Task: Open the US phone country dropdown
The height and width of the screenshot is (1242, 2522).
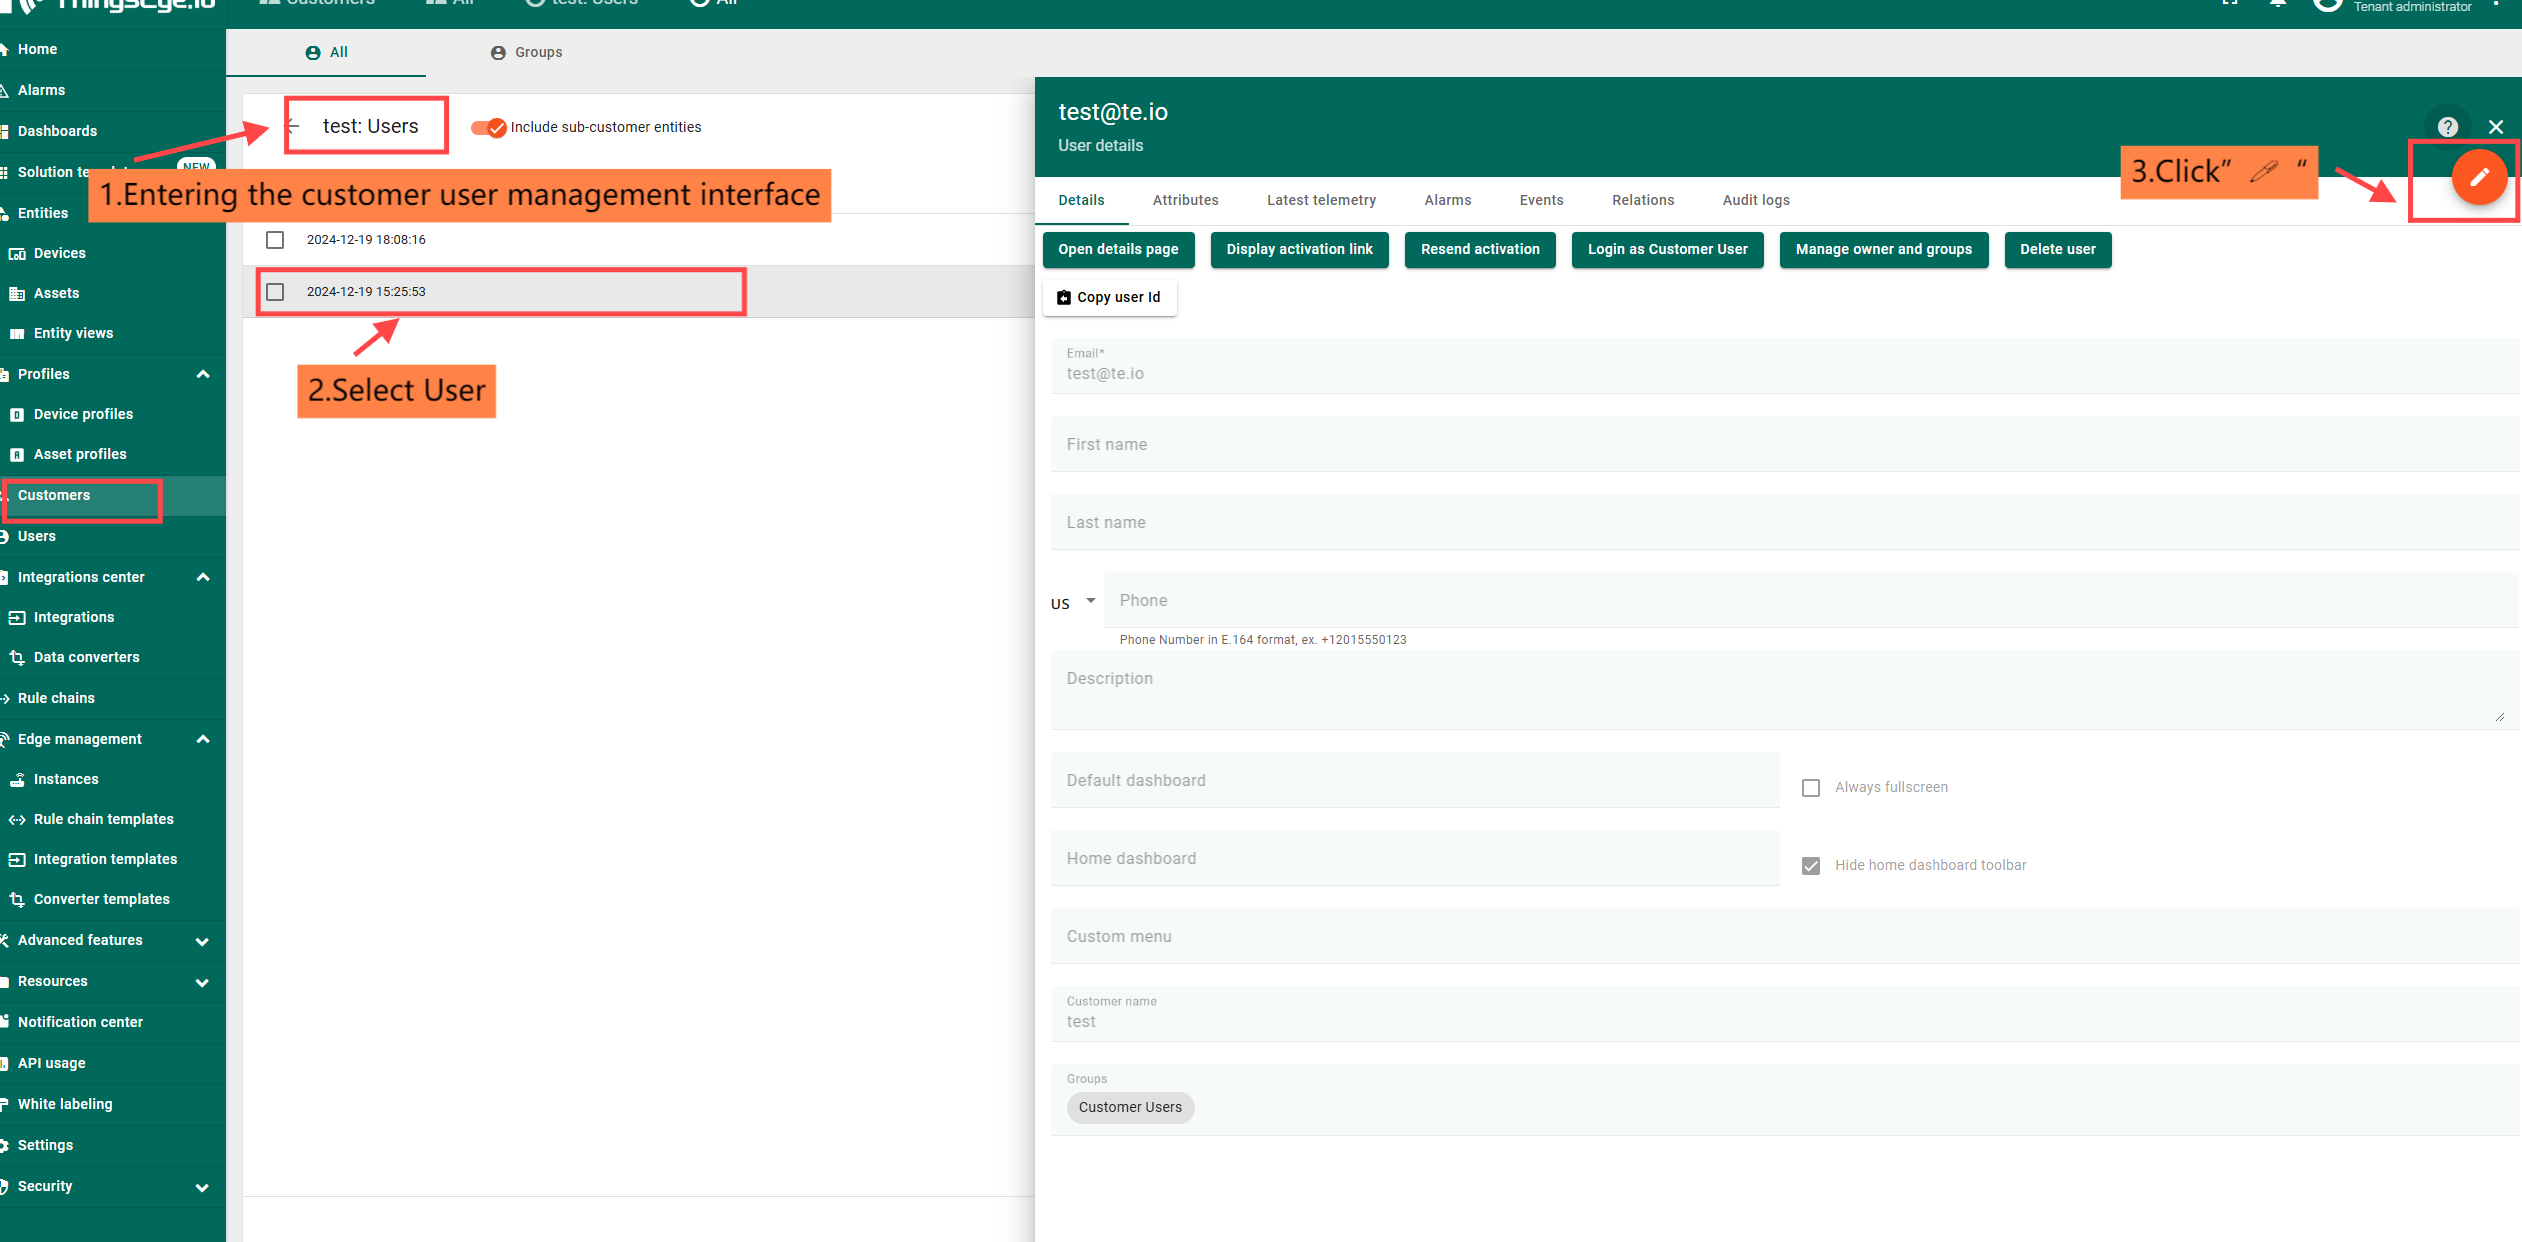Action: [1073, 602]
